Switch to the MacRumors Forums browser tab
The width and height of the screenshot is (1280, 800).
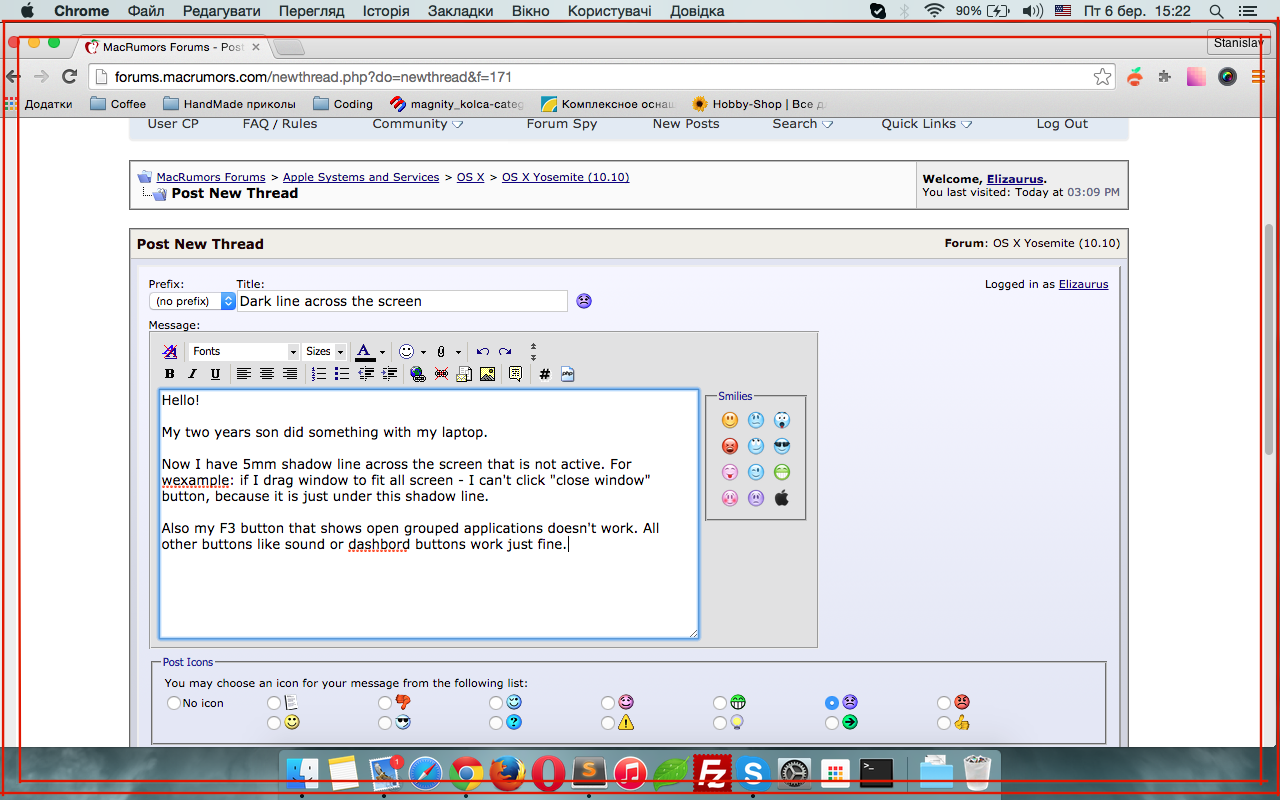tap(172, 47)
